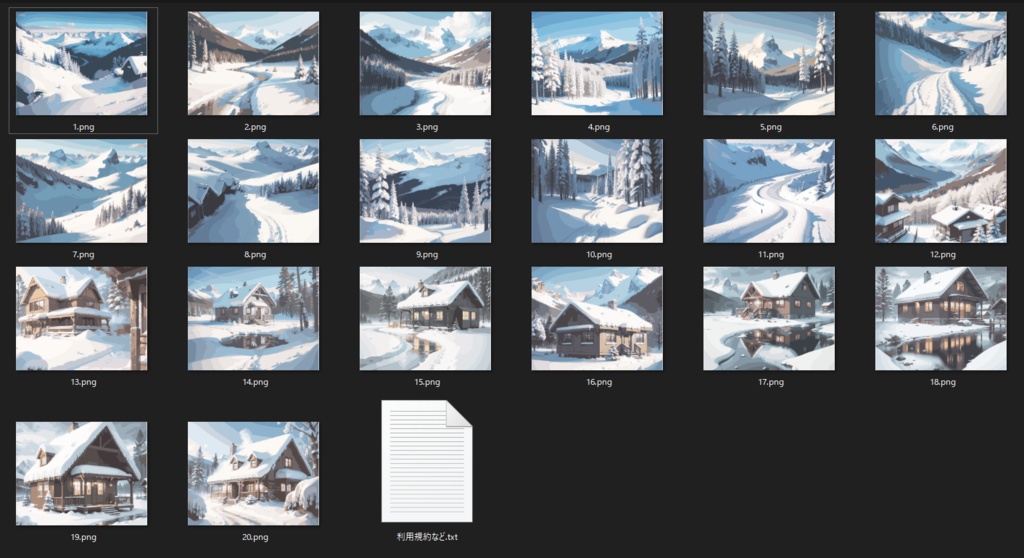
Task: Click the file name label 12.png
Action: pyautogui.click(x=942, y=255)
